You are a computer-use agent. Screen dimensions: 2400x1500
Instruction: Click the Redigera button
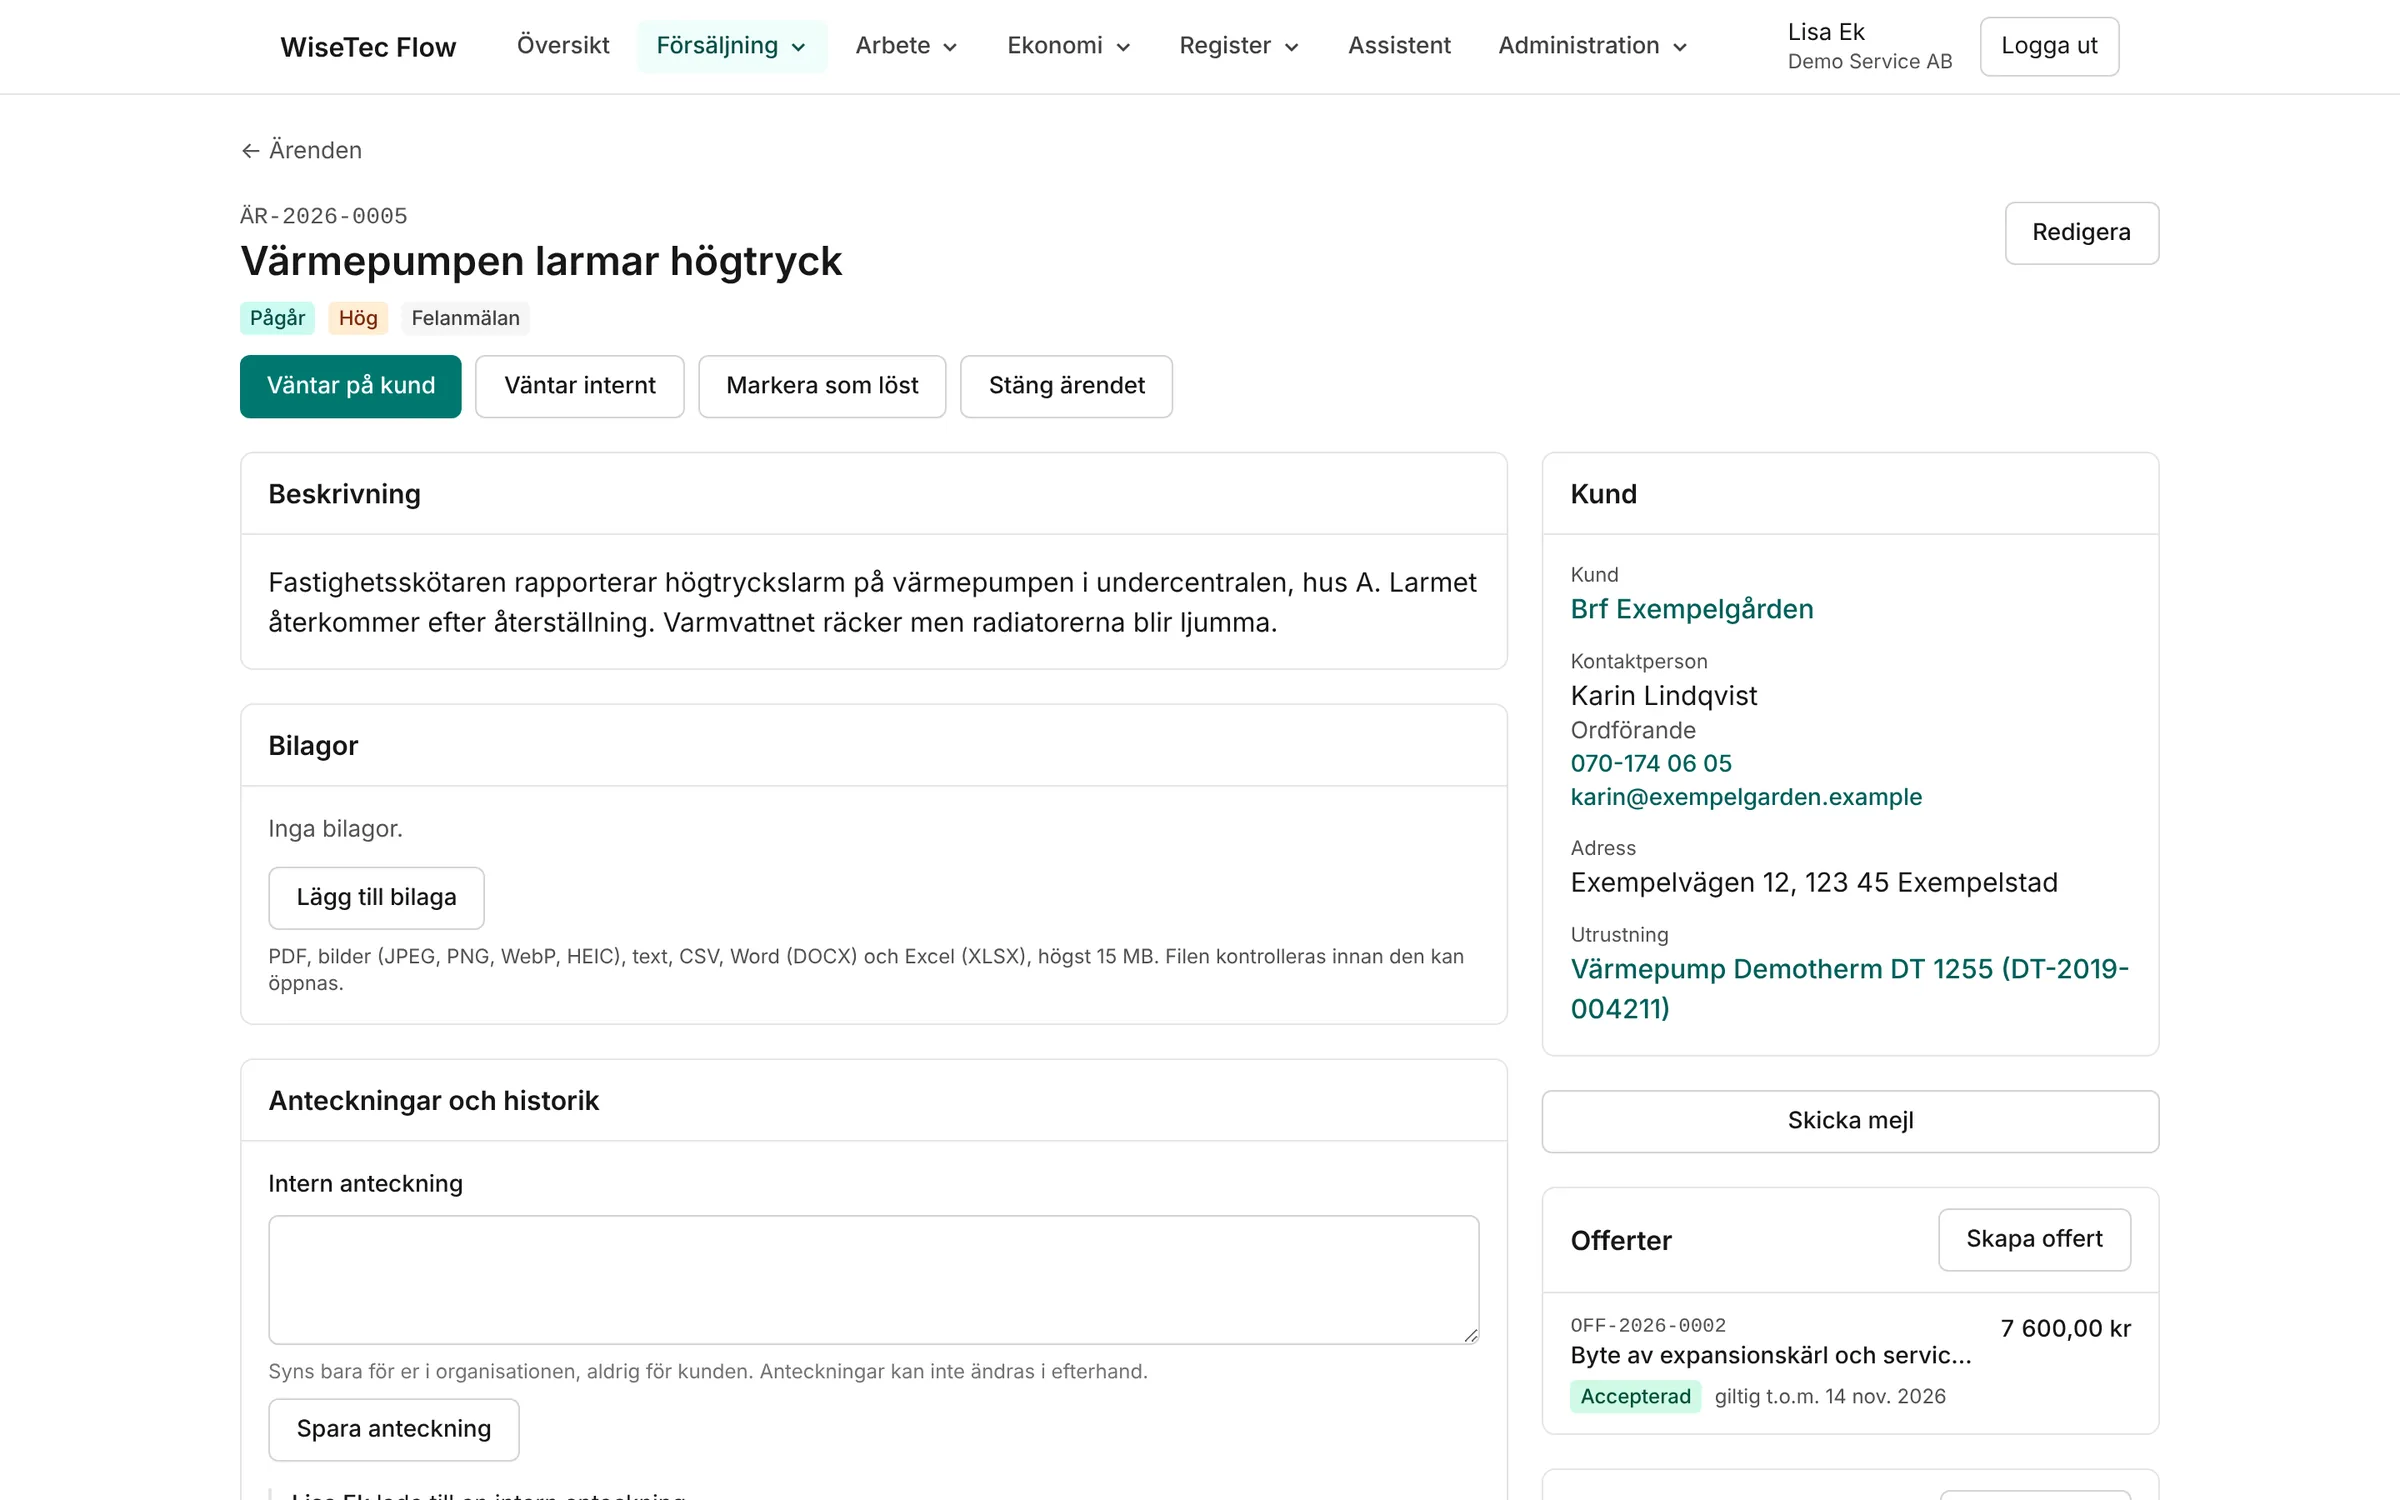[2081, 233]
